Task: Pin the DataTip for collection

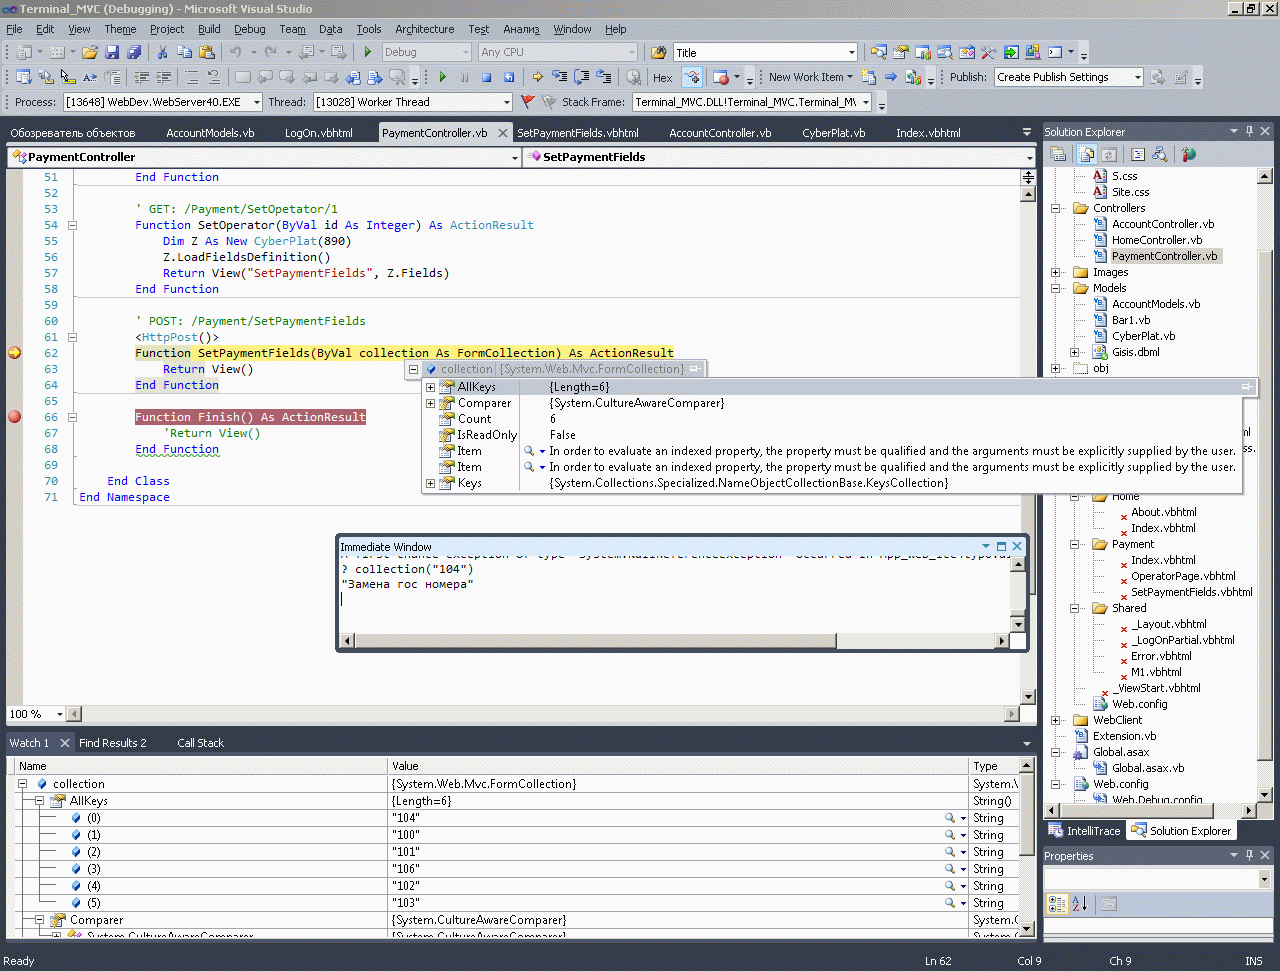Action: click(x=695, y=369)
